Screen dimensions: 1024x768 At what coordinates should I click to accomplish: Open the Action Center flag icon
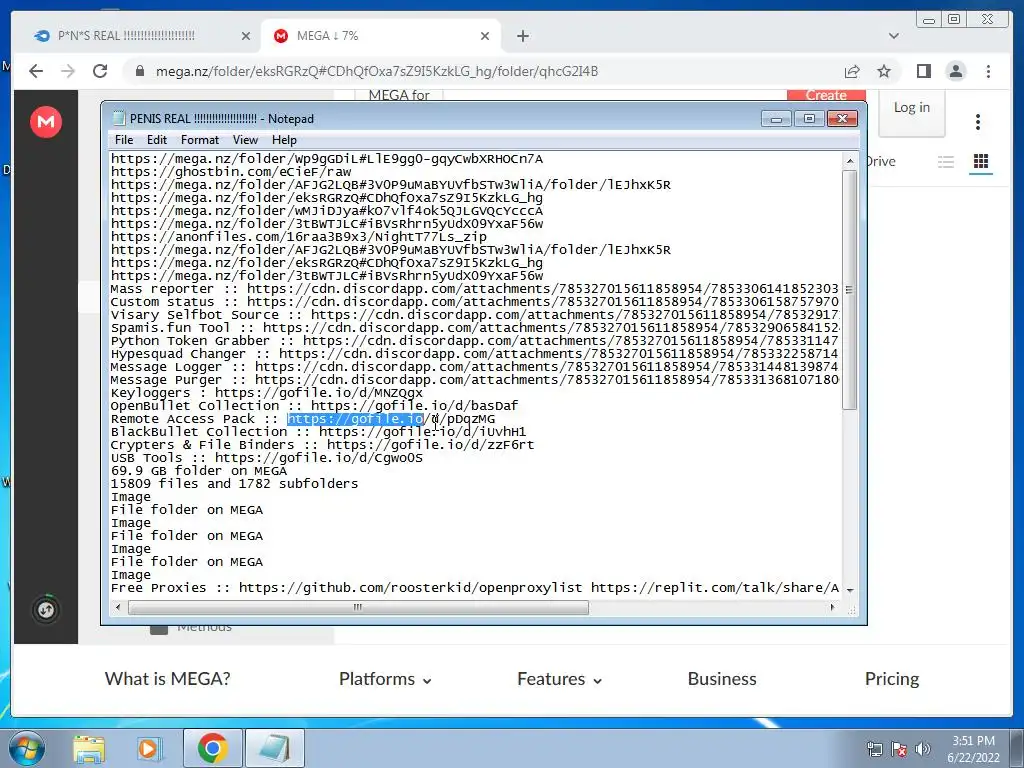(899, 749)
